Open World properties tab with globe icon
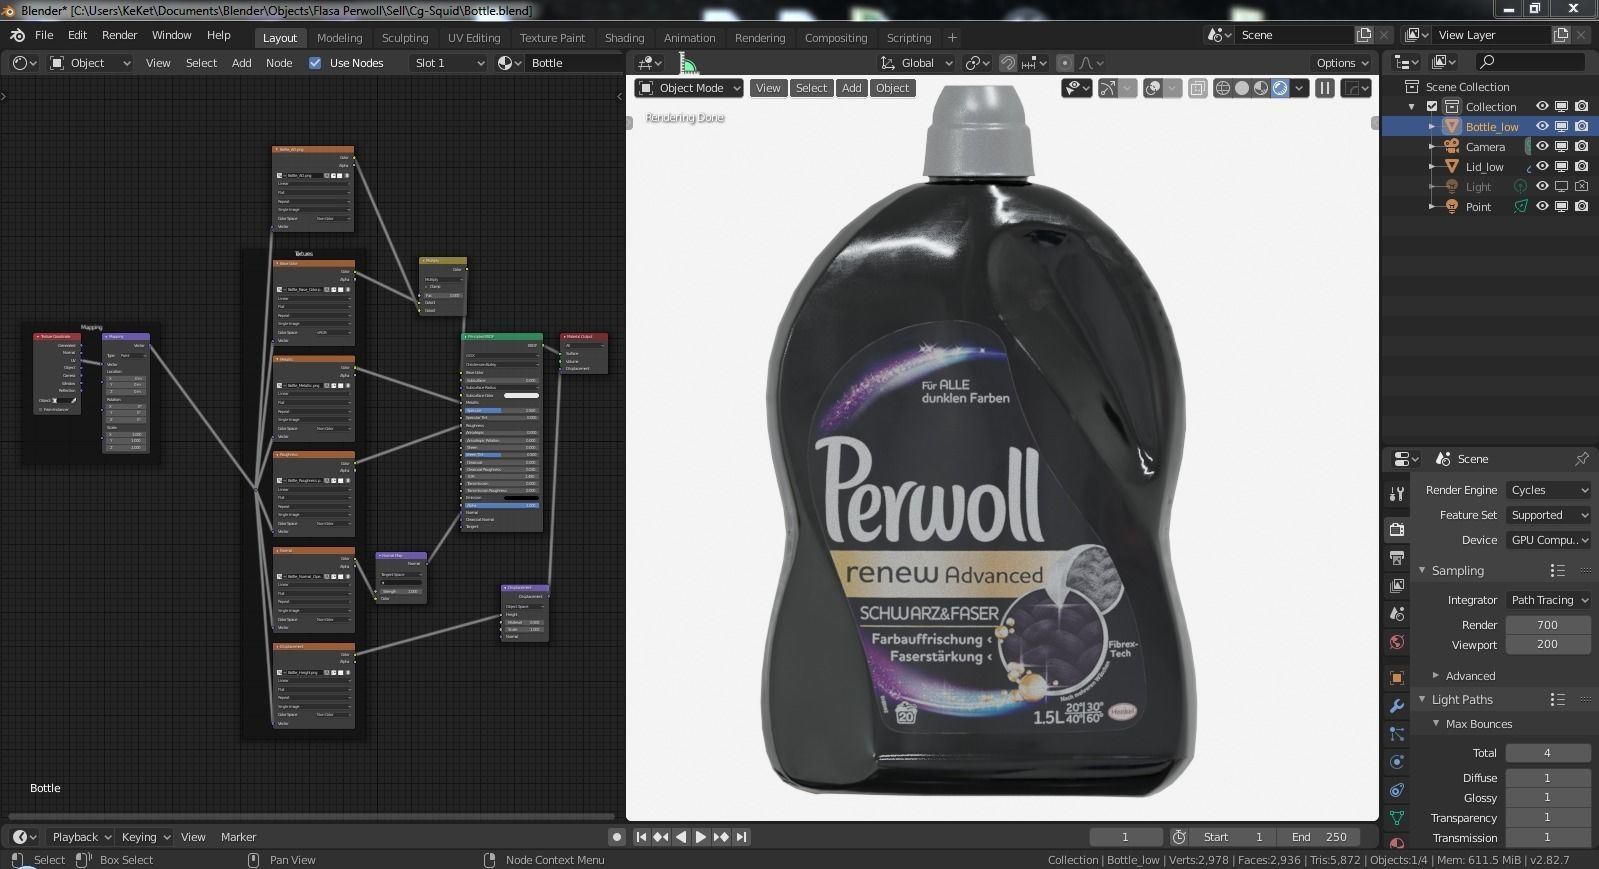The image size is (1599, 869). pyautogui.click(x=1397, y=642)
